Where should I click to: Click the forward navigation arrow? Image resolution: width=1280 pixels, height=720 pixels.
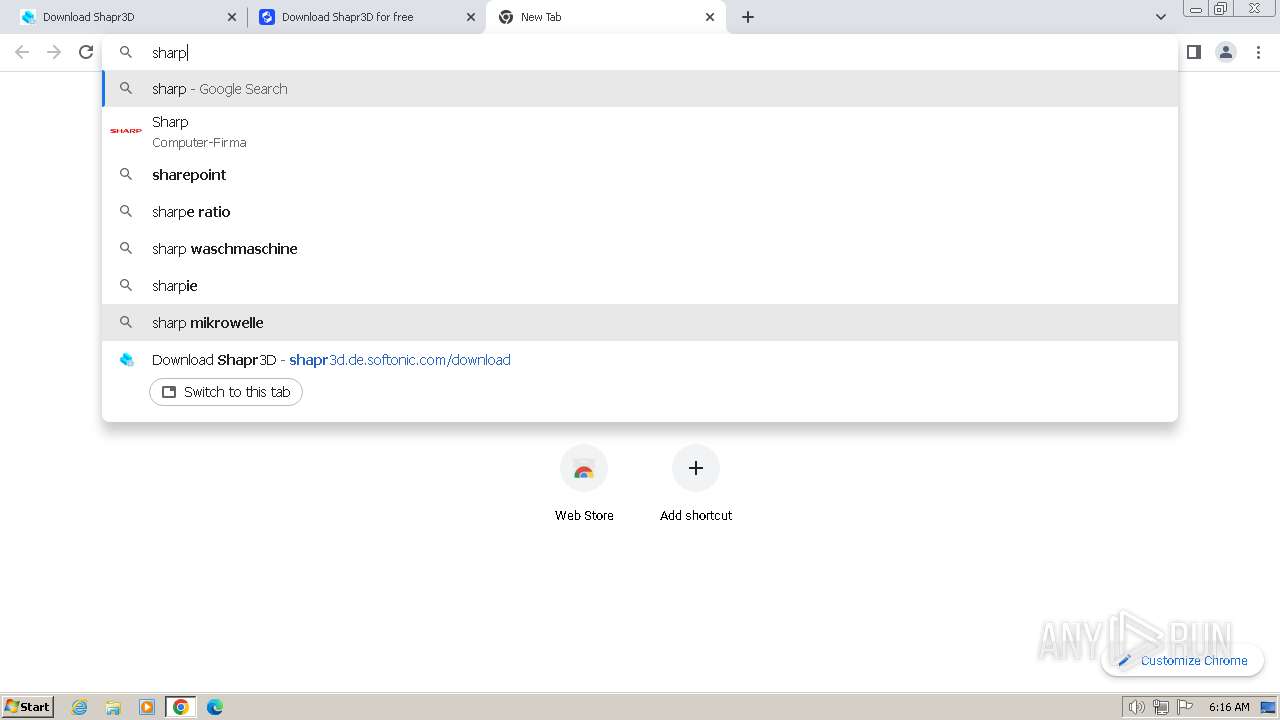click(54, 52)
